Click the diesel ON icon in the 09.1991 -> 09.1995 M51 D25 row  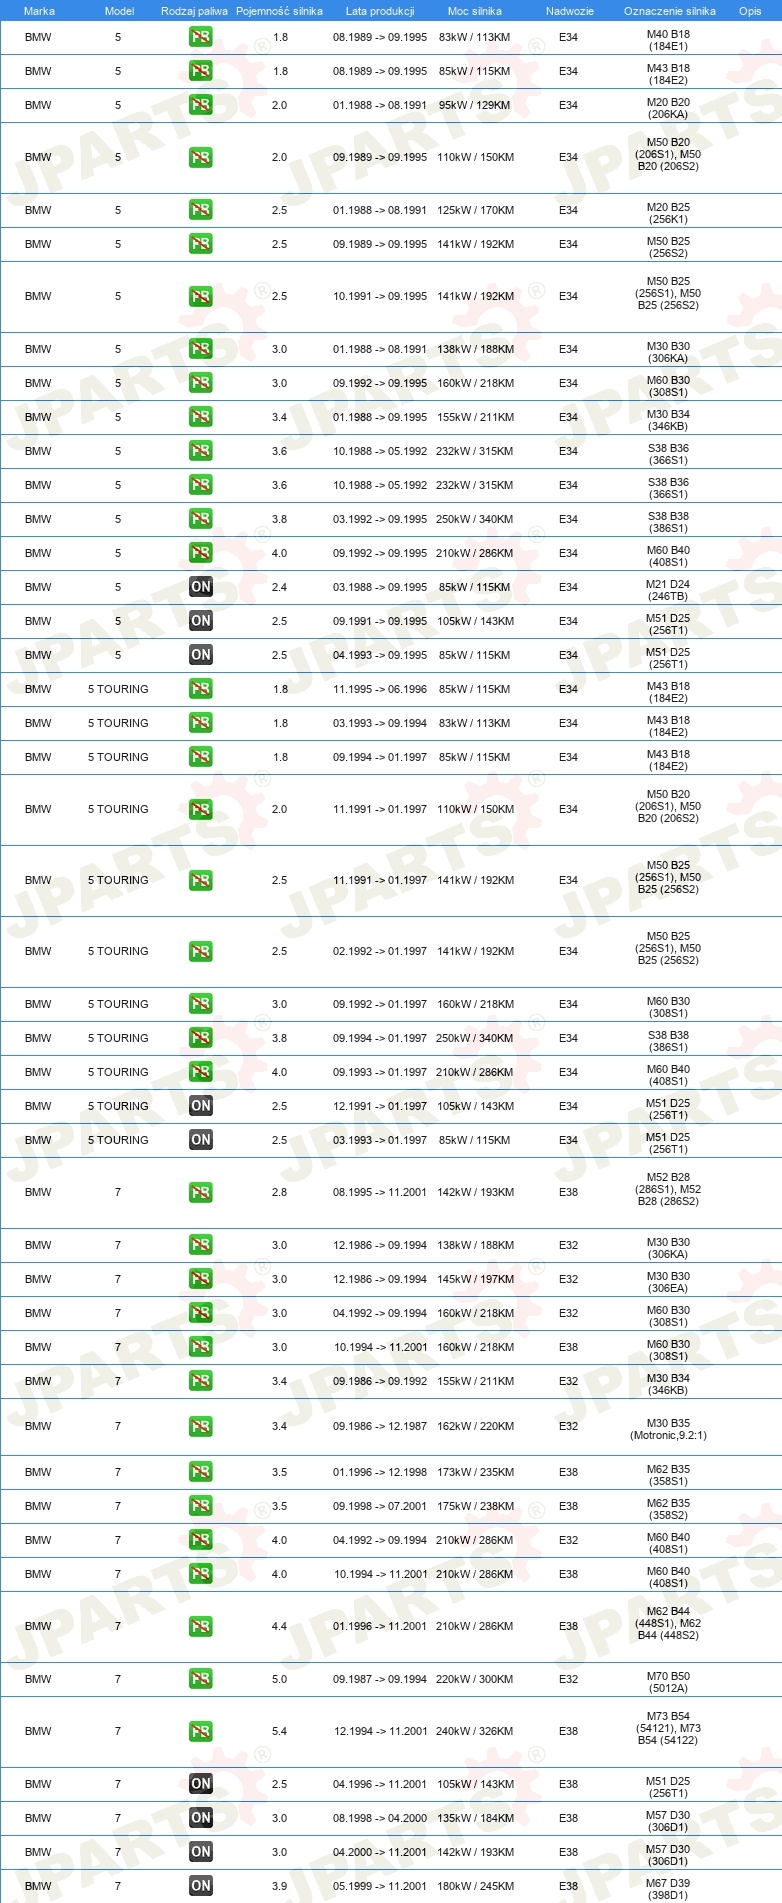pyautogui.click(x=201, y=621)
